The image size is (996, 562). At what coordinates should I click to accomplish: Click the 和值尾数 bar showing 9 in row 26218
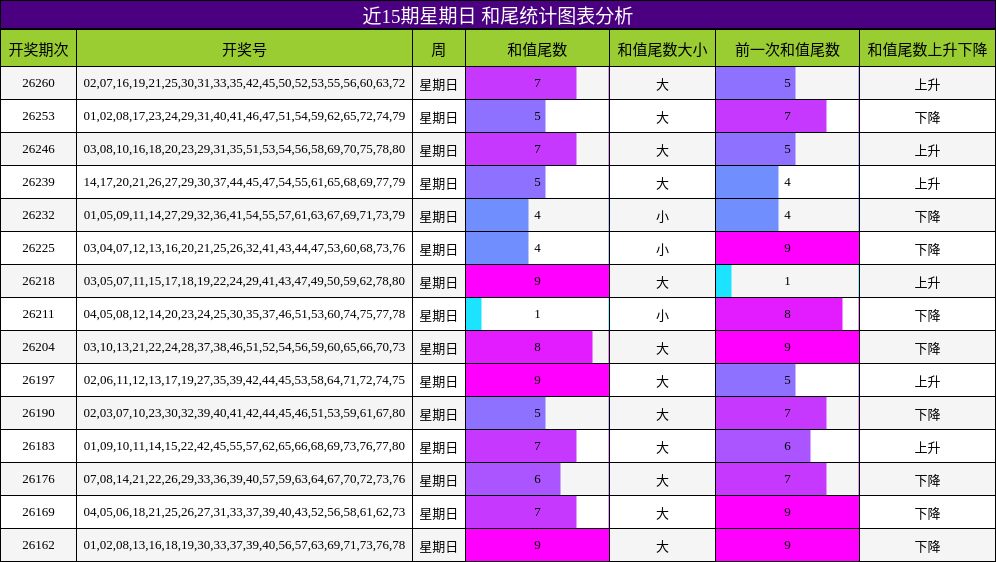click(x=537, y=281)
